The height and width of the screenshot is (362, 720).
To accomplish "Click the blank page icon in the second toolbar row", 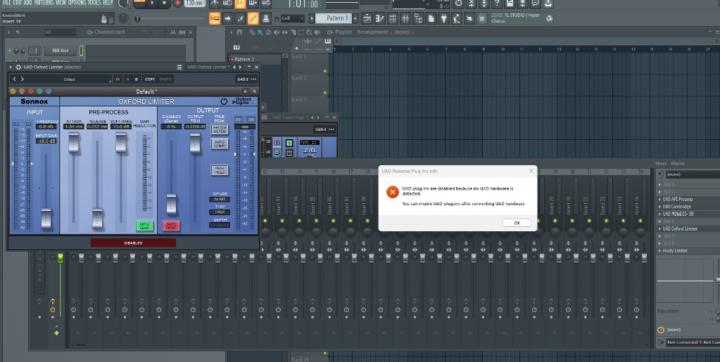I will click(431, 19).
